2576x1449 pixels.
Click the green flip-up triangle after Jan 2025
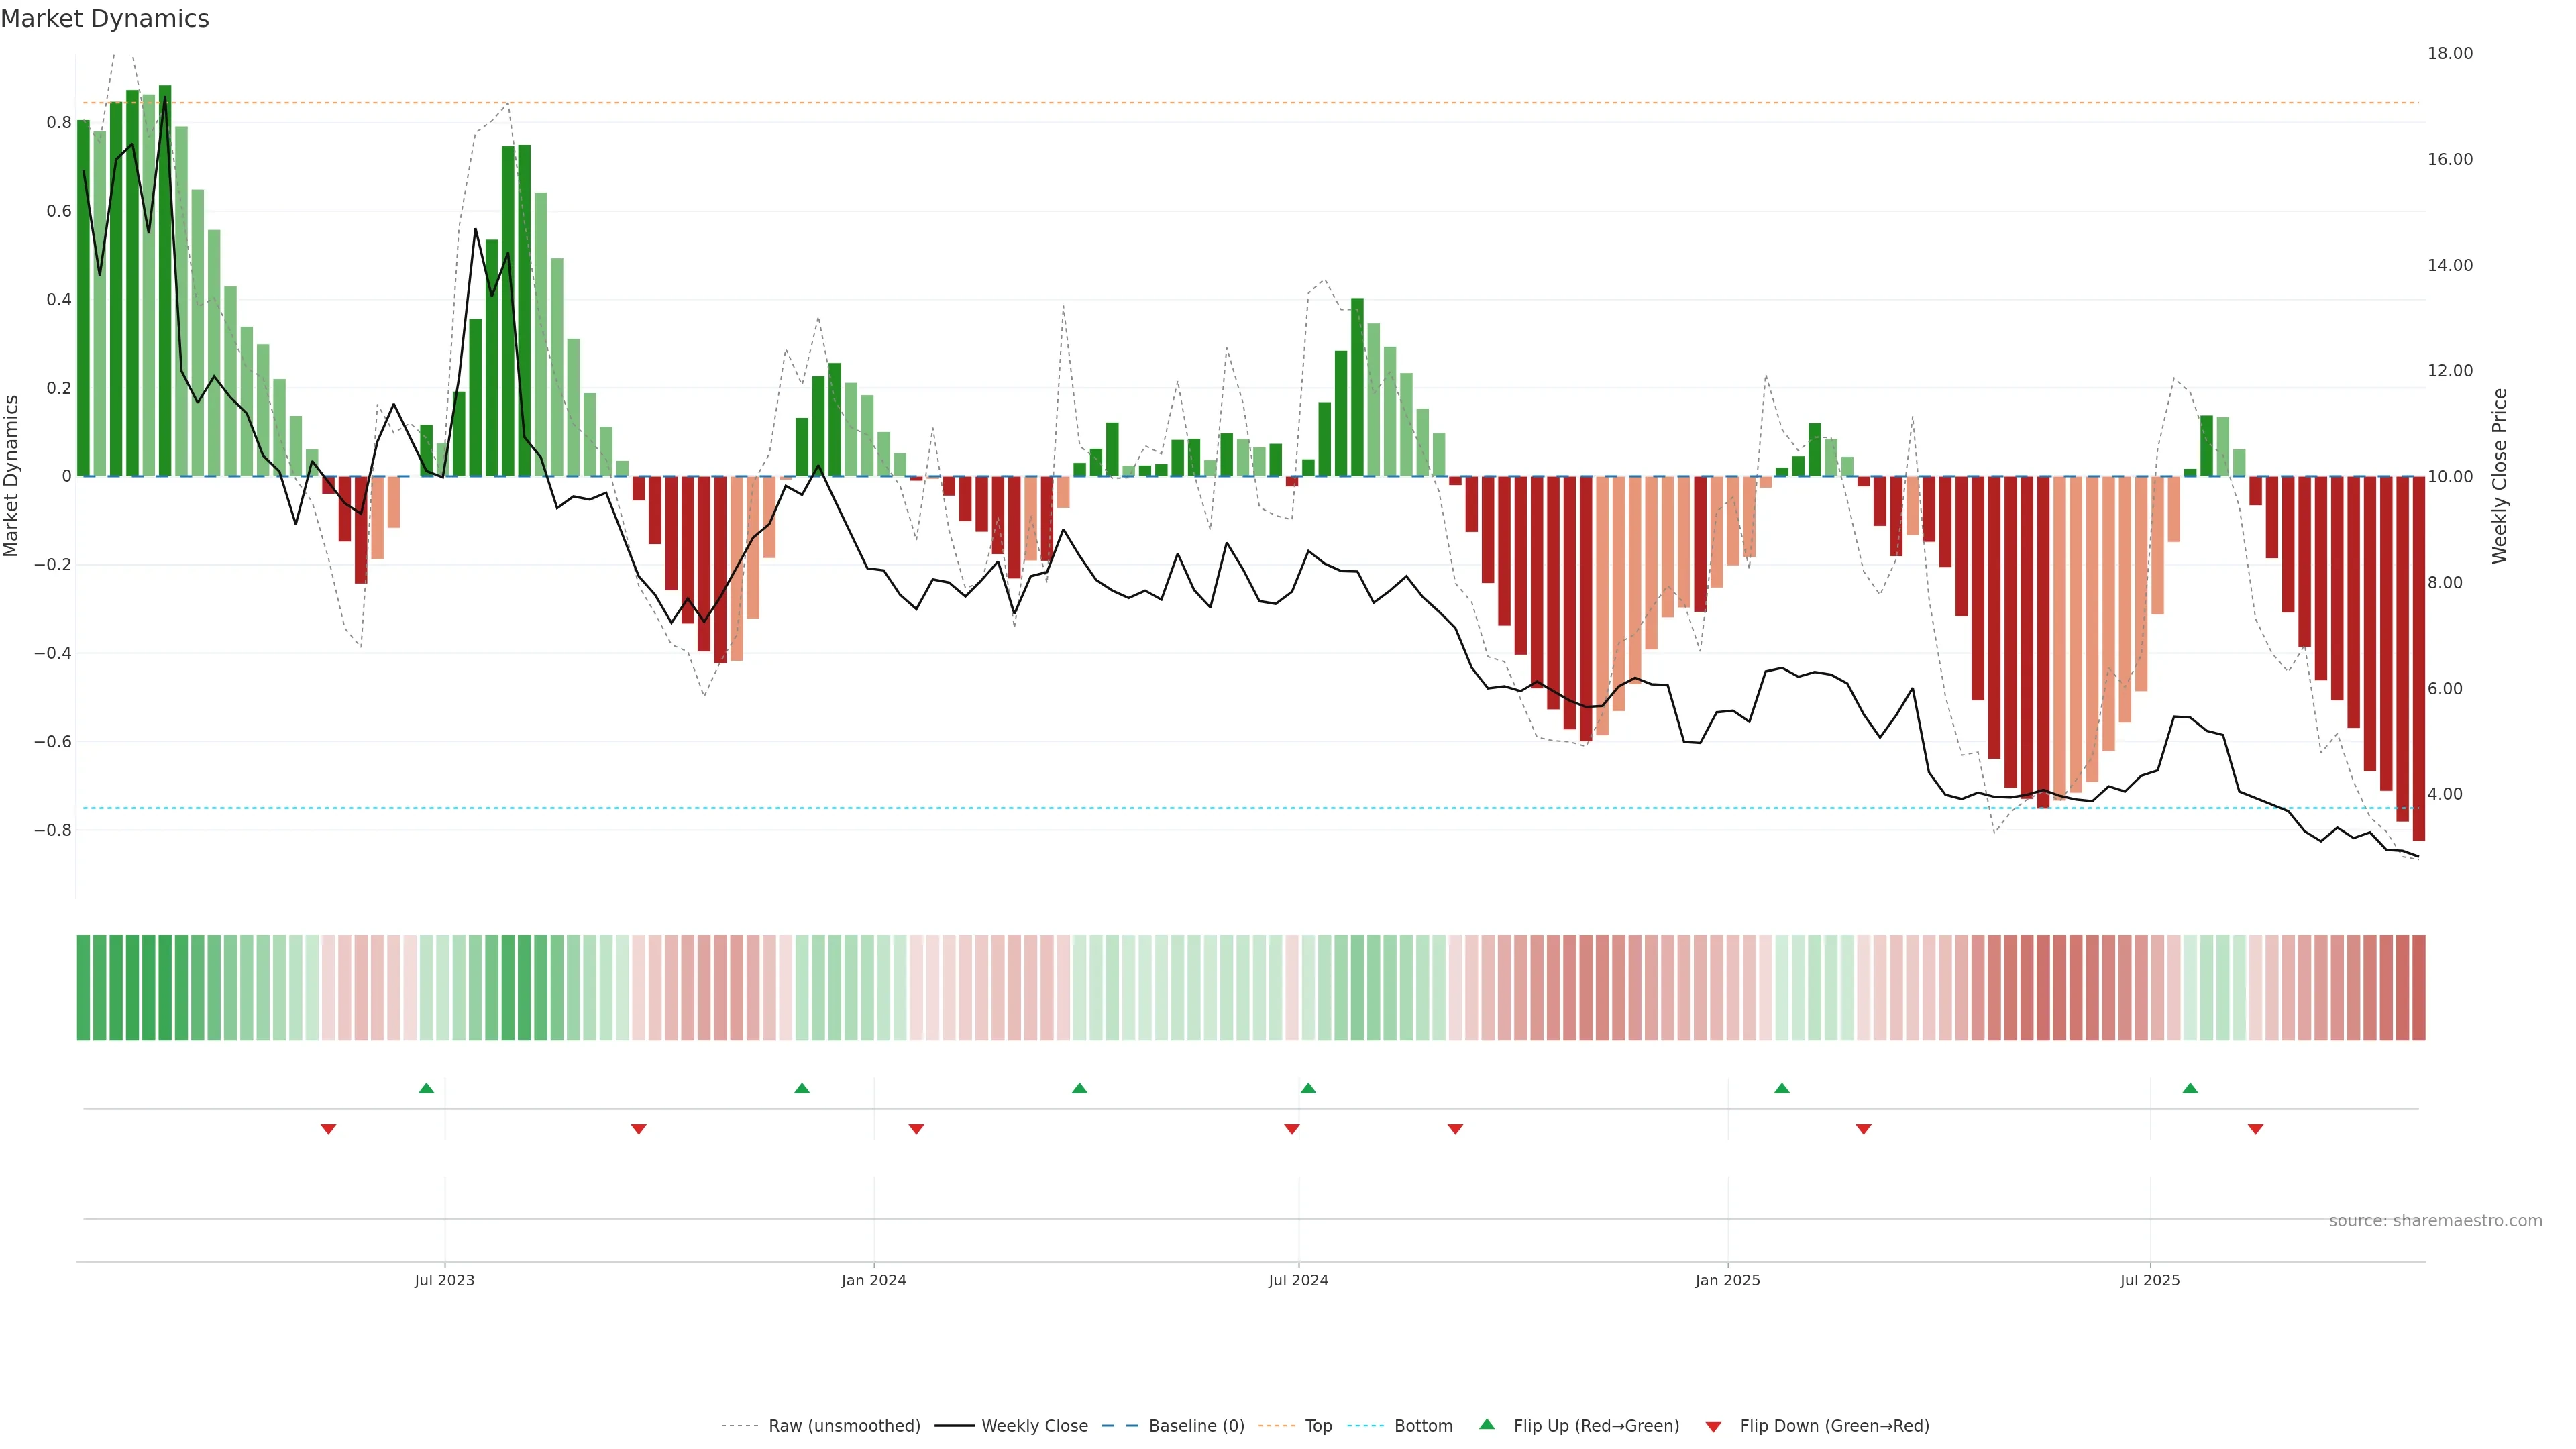pos(1781,1088)
